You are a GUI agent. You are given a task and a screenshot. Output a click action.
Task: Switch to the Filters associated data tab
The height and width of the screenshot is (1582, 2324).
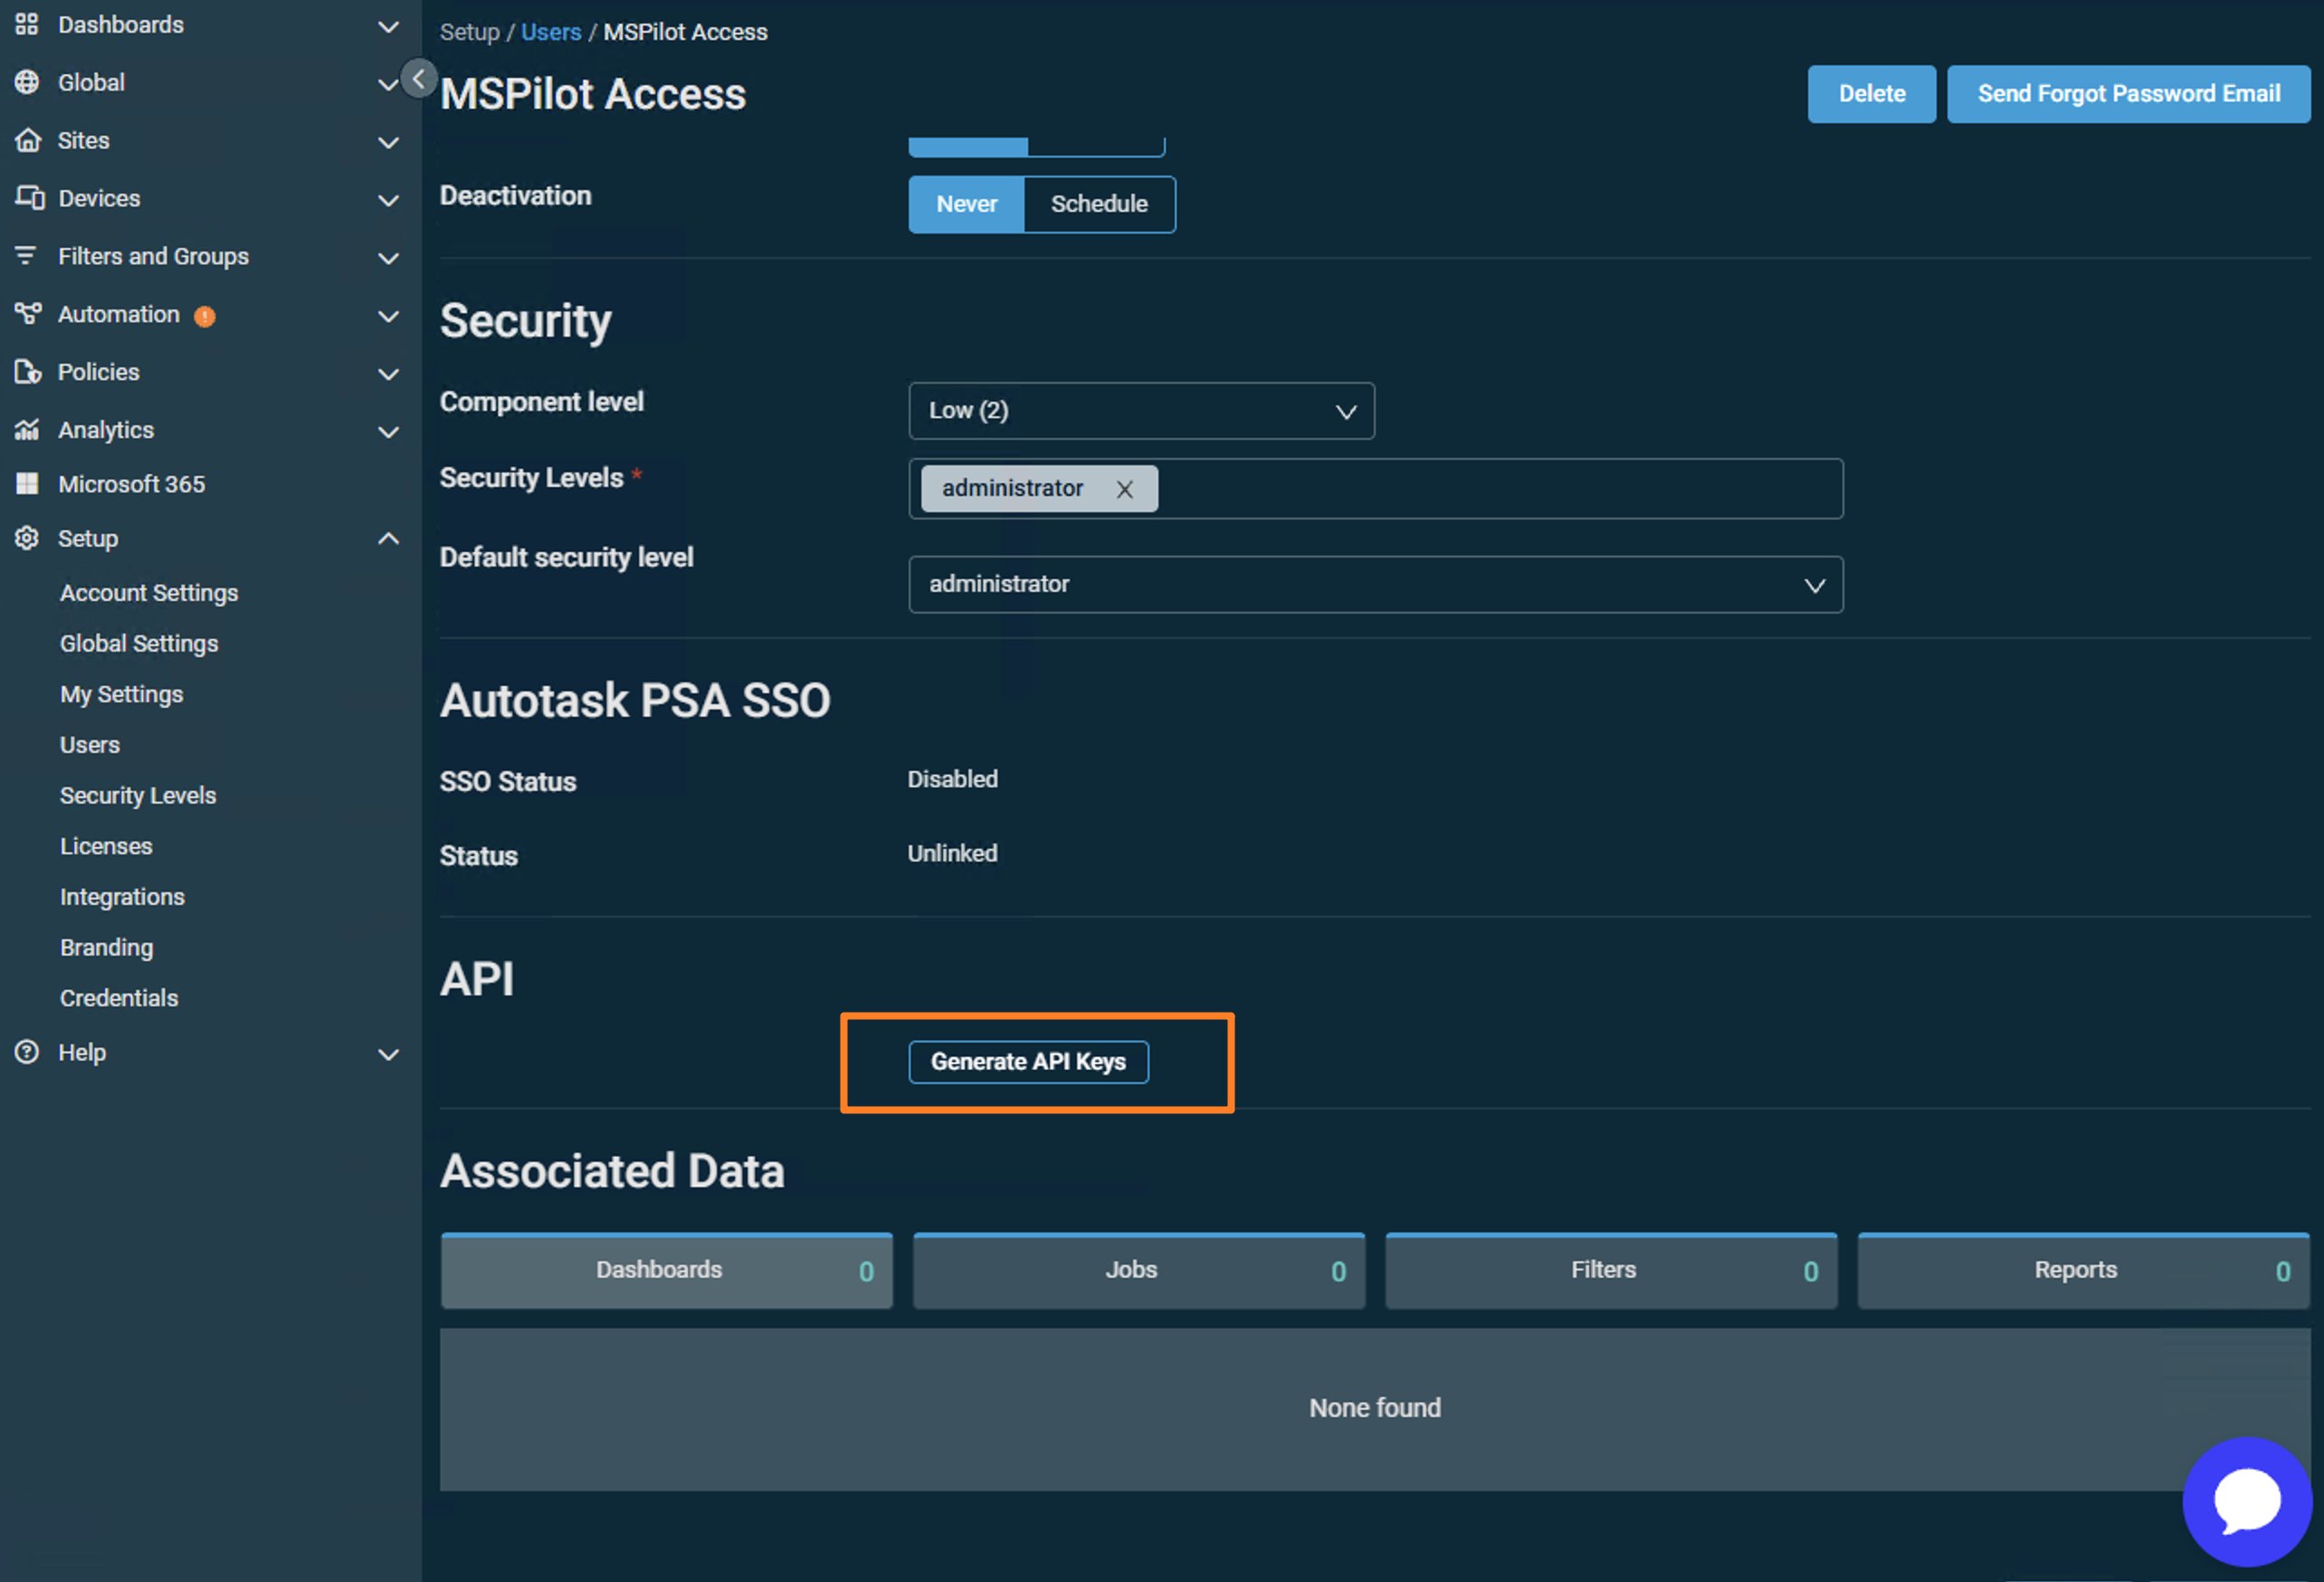tap(1611, 1270)
